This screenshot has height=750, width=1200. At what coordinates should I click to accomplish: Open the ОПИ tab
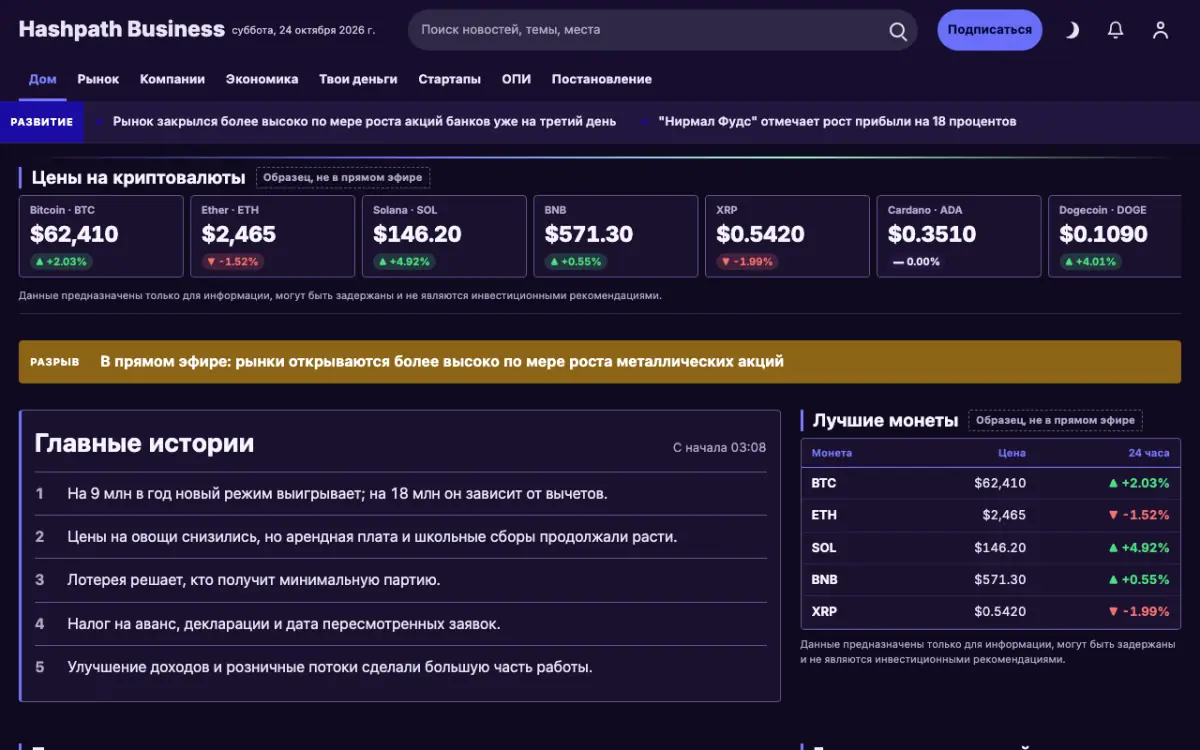(516, 79)
